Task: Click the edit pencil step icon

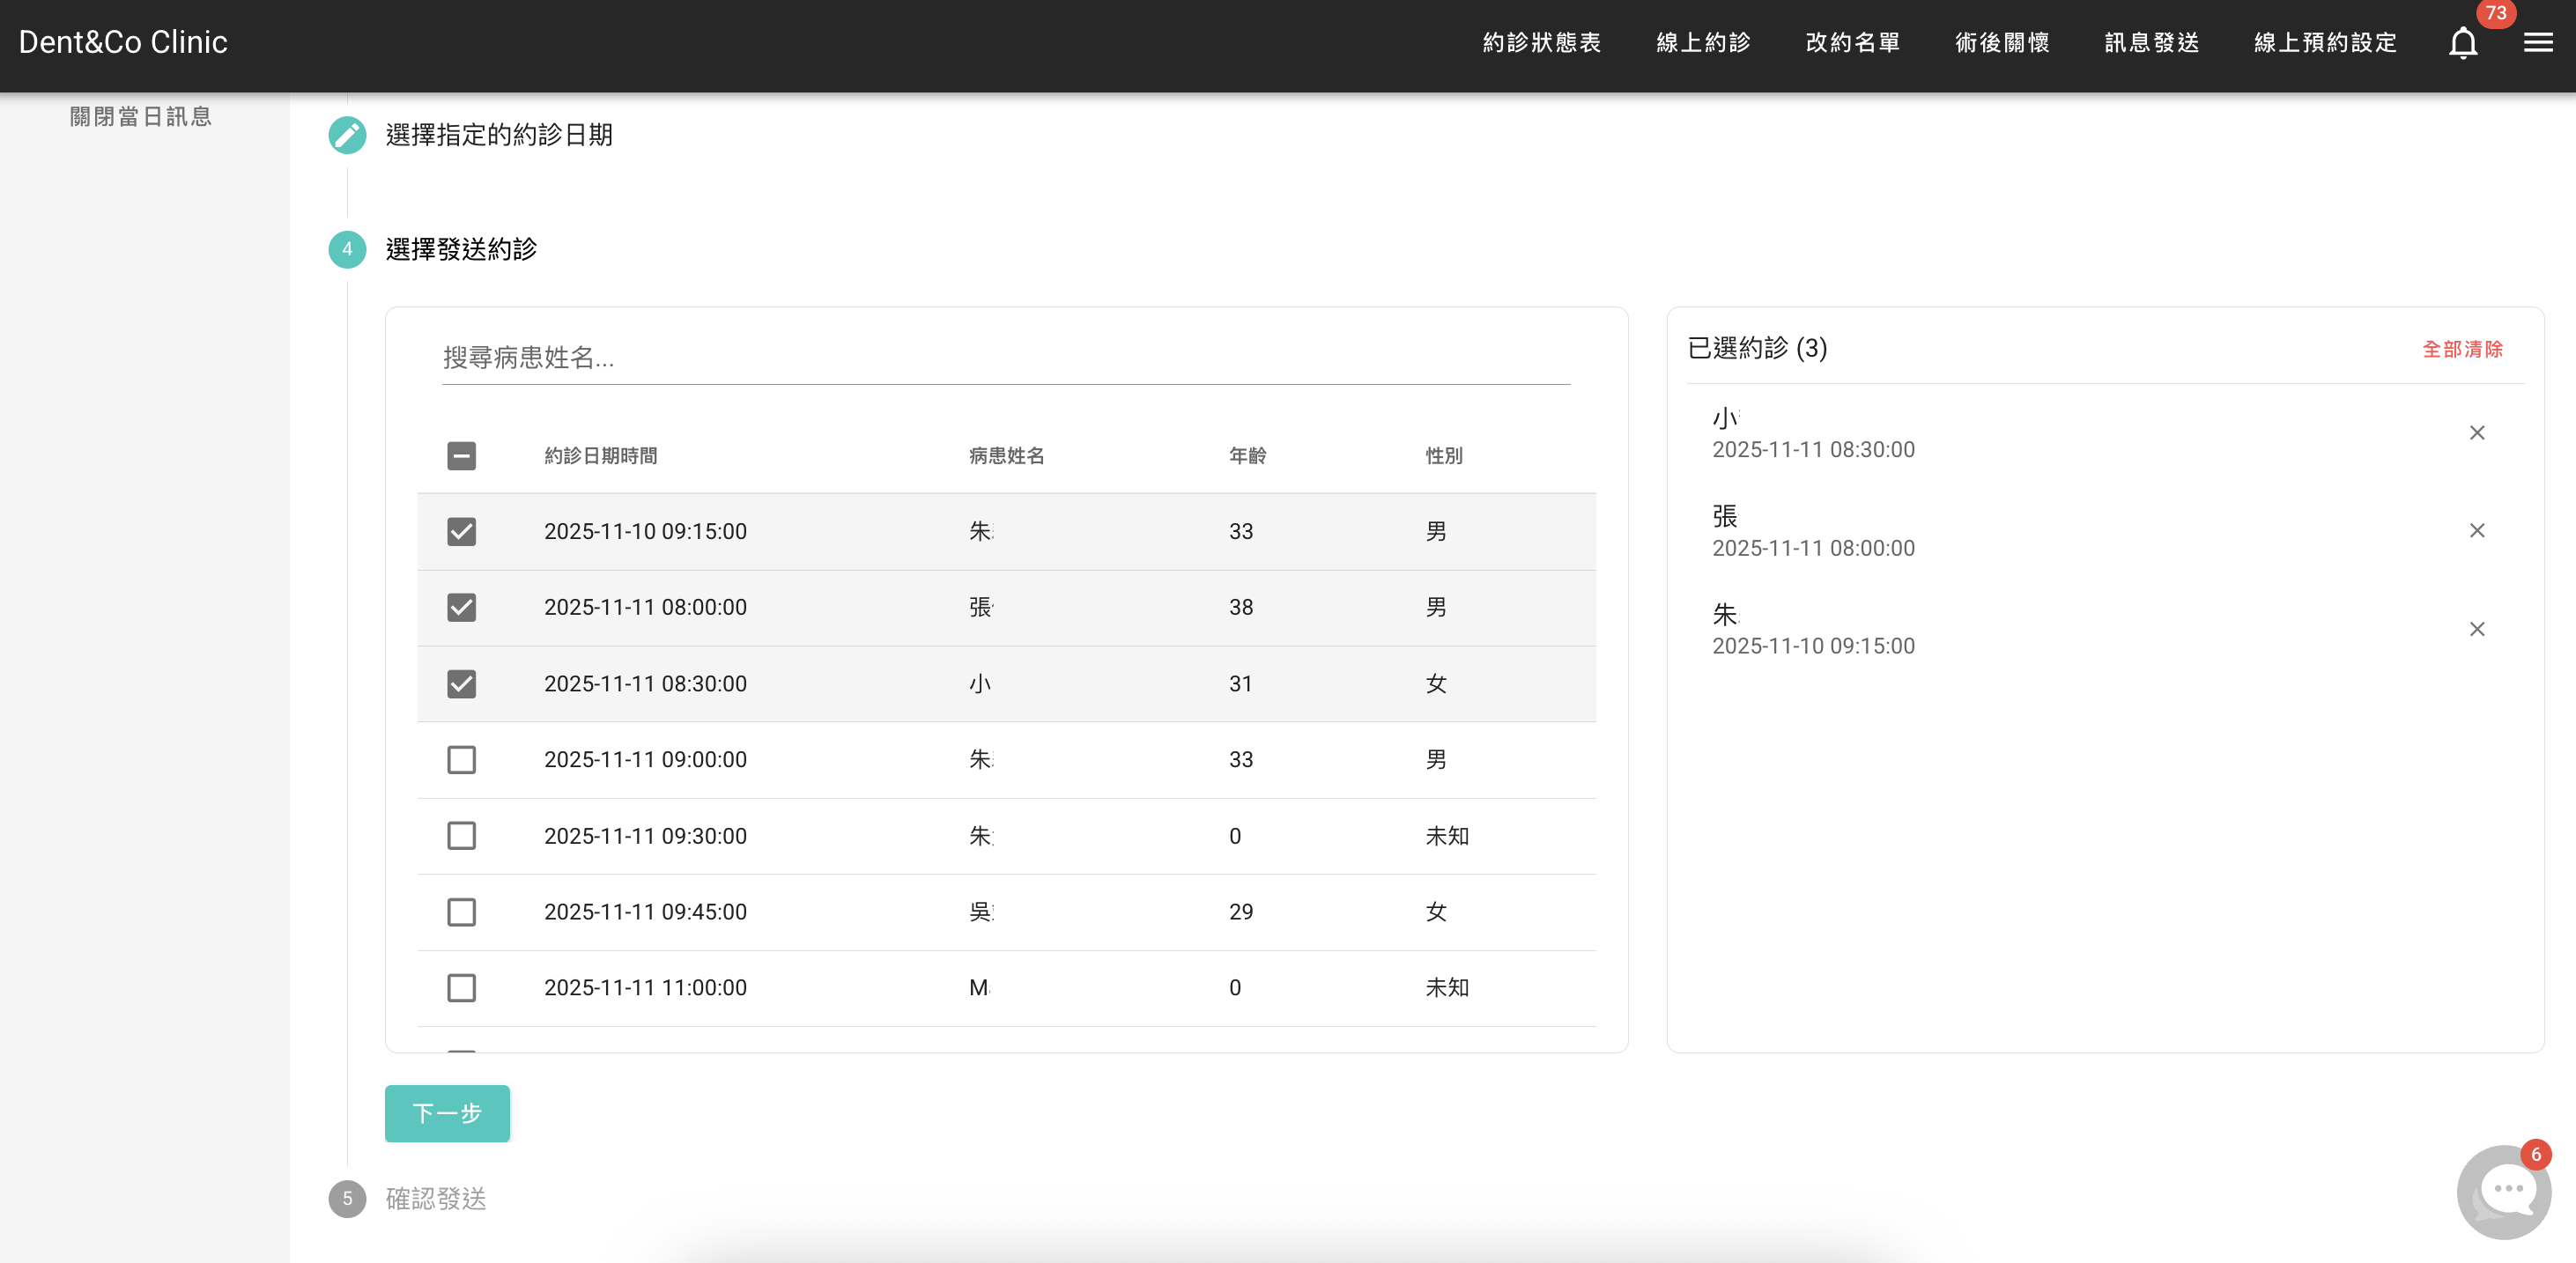Action: pyautogui.click(x=347, y=135)
